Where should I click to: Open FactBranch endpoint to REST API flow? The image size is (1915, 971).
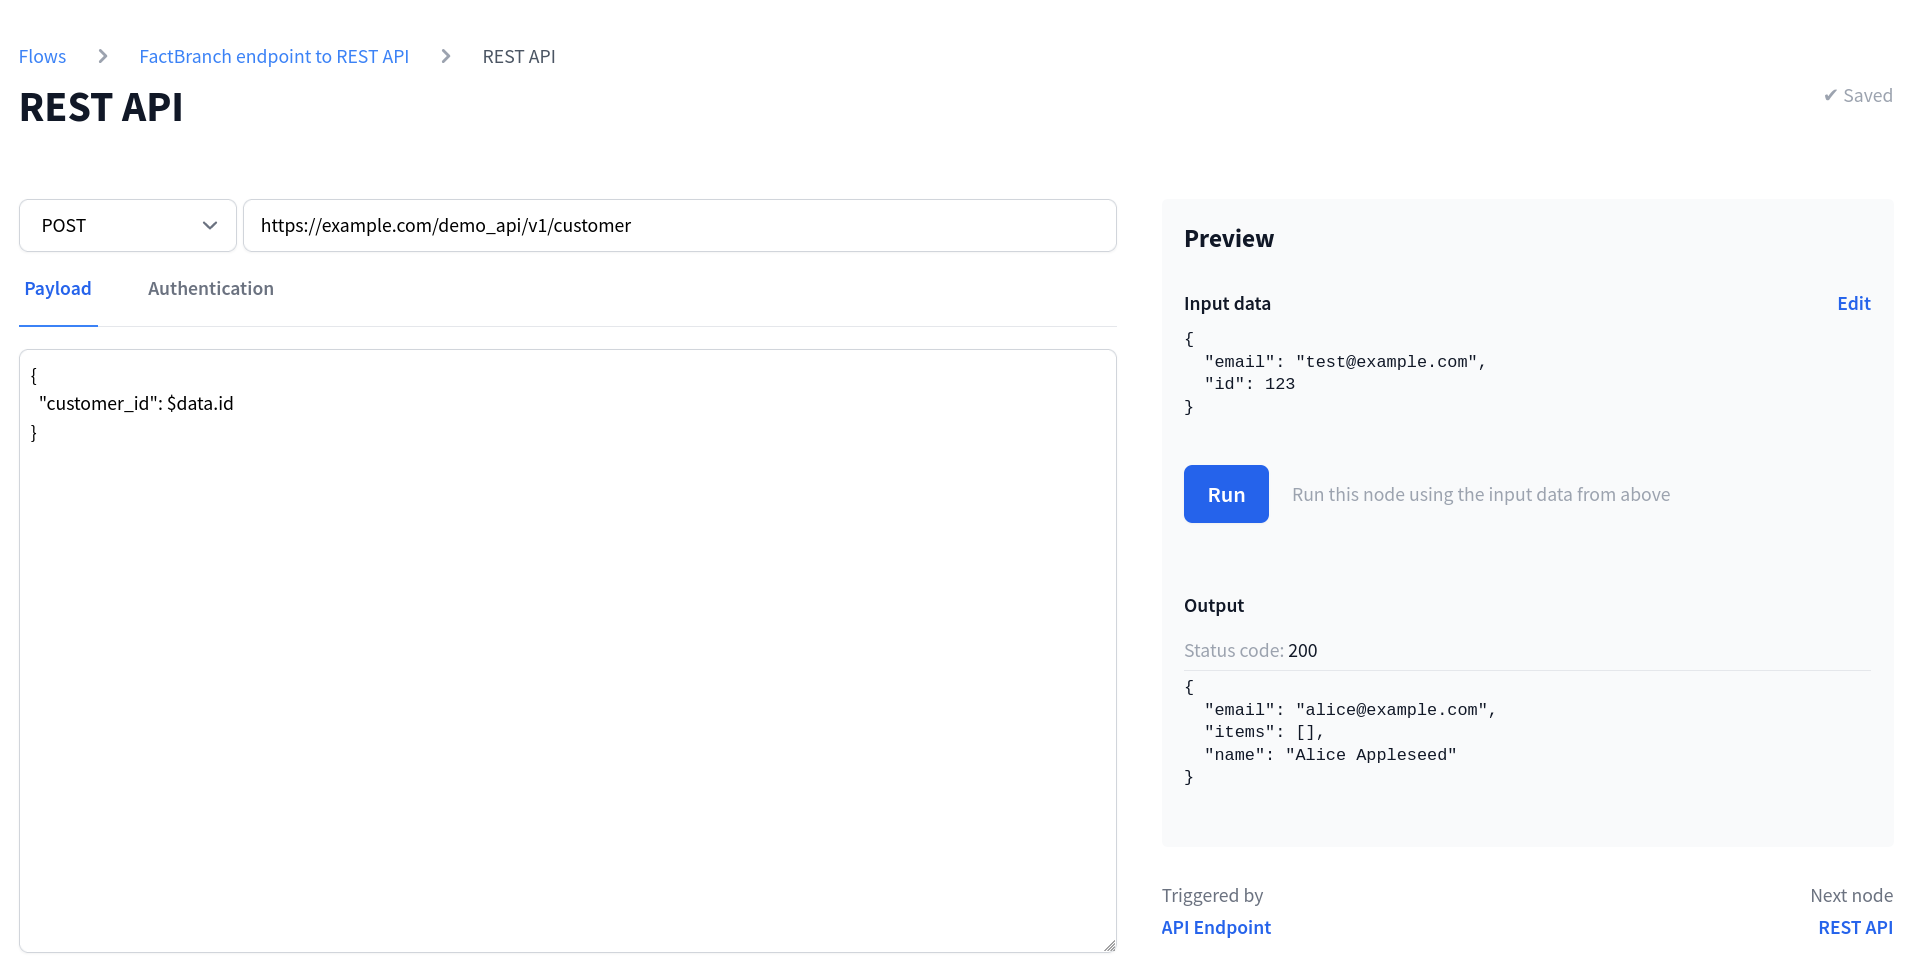(273, 56)
